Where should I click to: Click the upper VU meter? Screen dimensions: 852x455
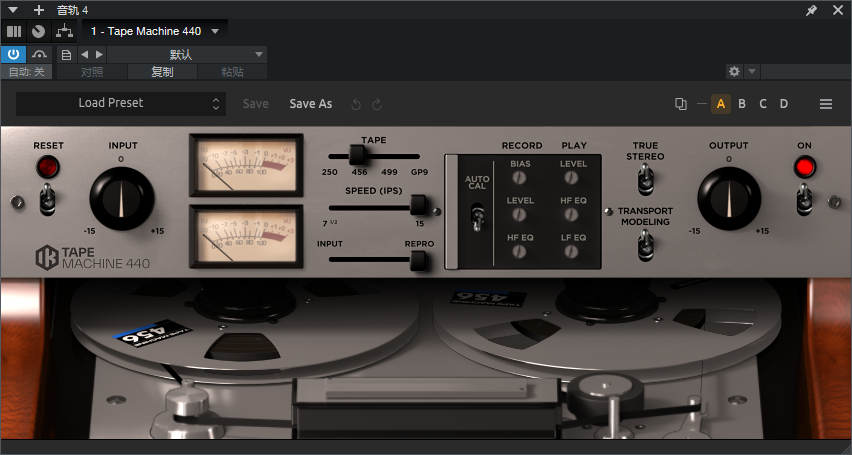[246, 165]
